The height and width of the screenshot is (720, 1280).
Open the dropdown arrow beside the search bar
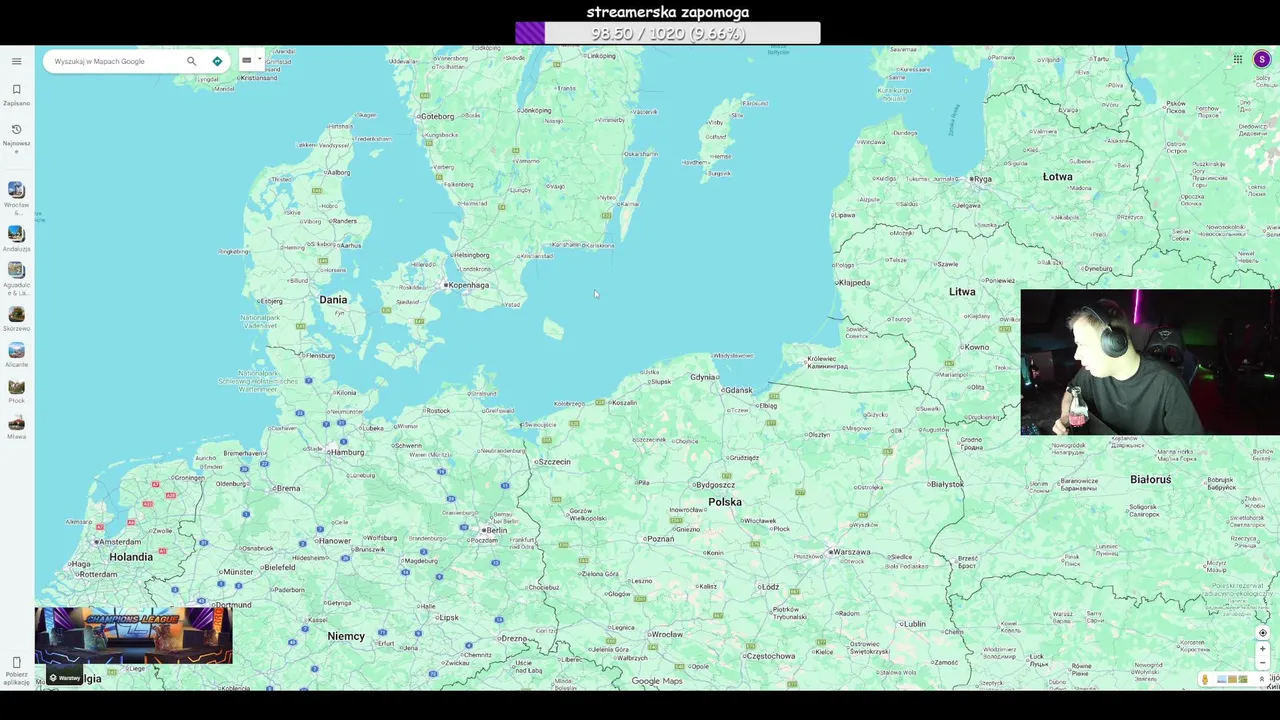(259, 60)
